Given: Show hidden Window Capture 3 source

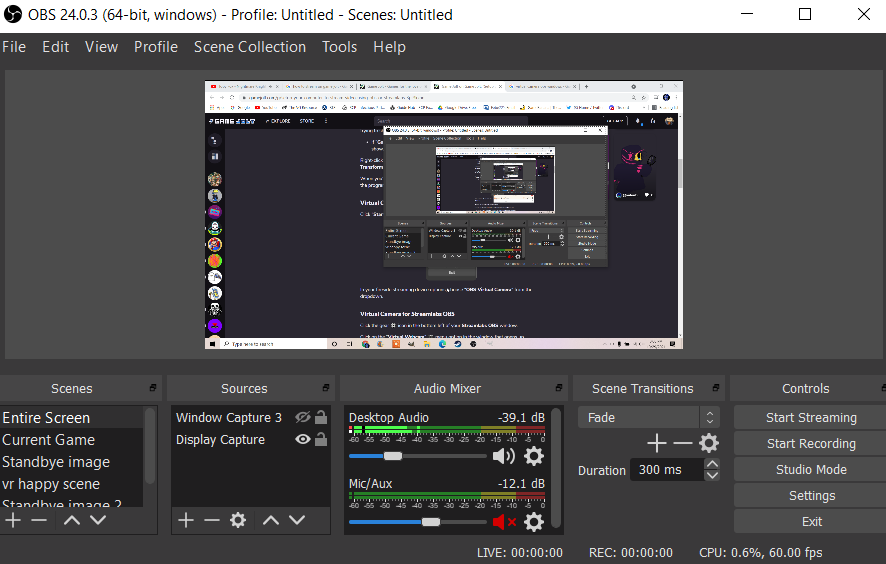Looking at the screenshot, I should pos(303,417).
